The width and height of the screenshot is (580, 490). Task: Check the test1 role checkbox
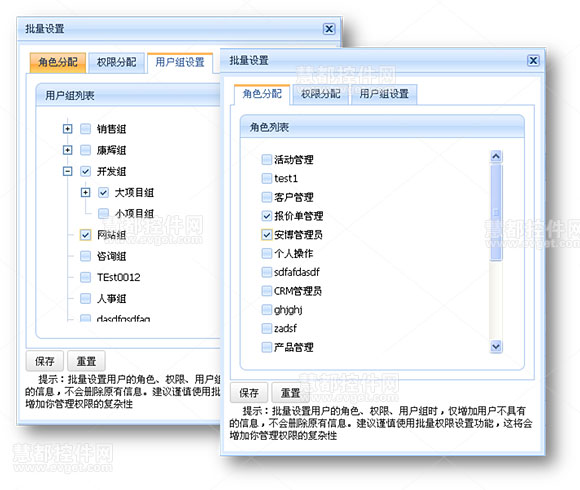coord(267,178)
